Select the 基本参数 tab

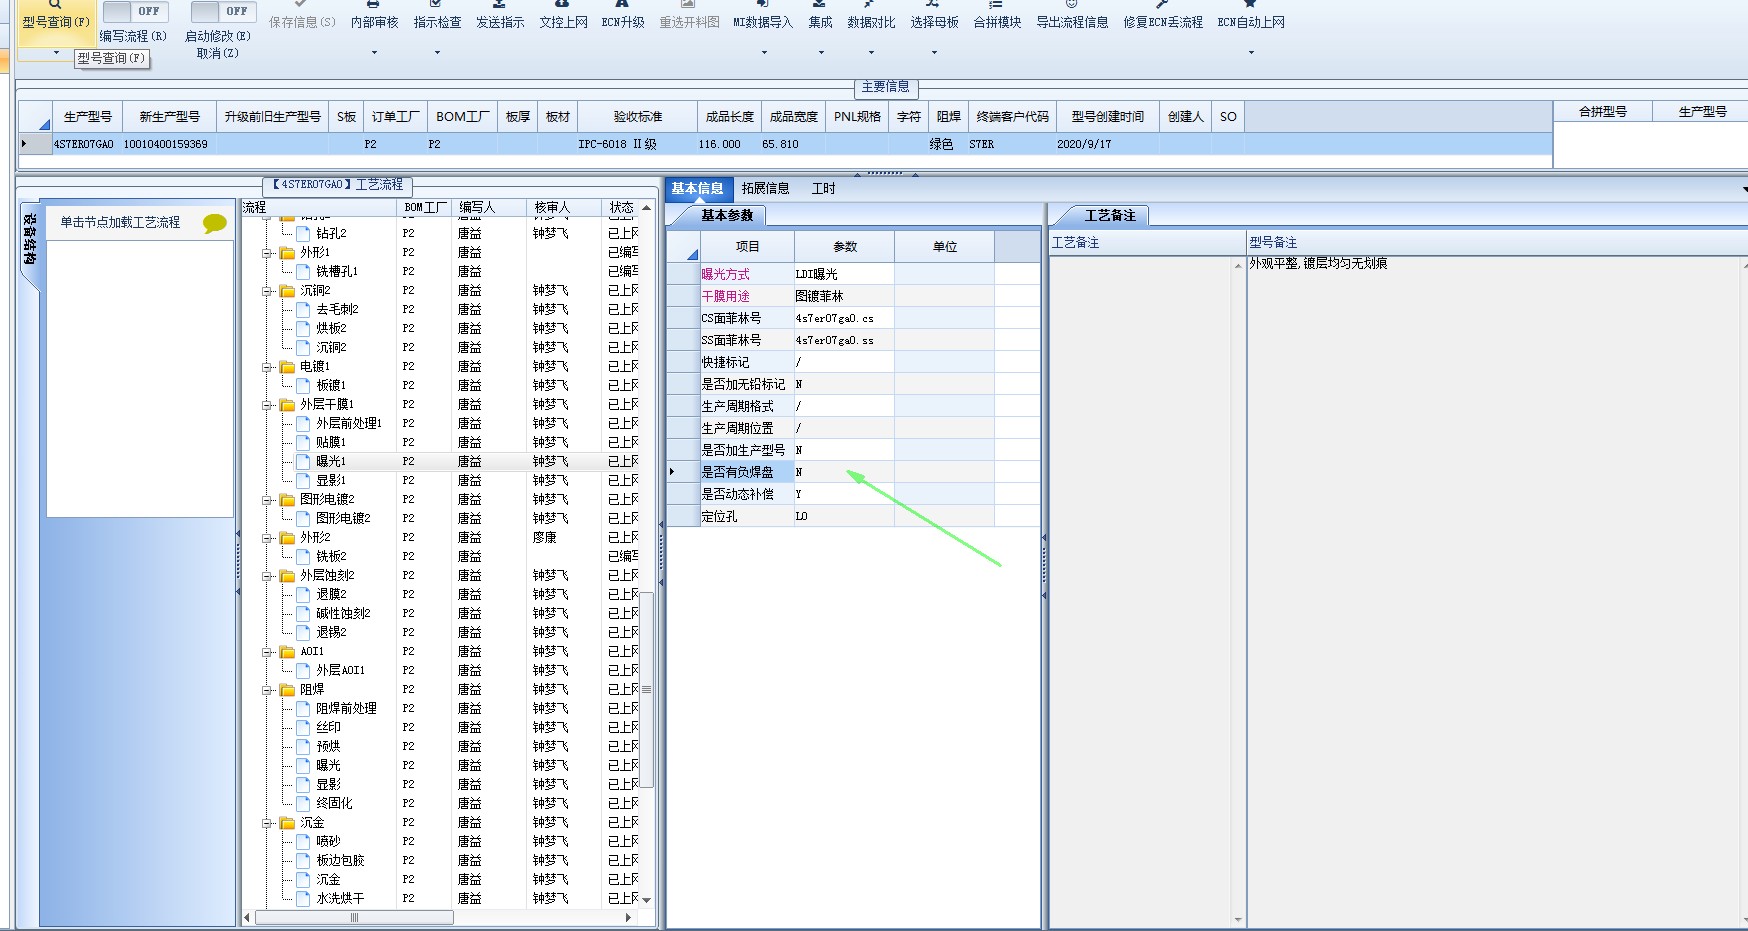727,215
